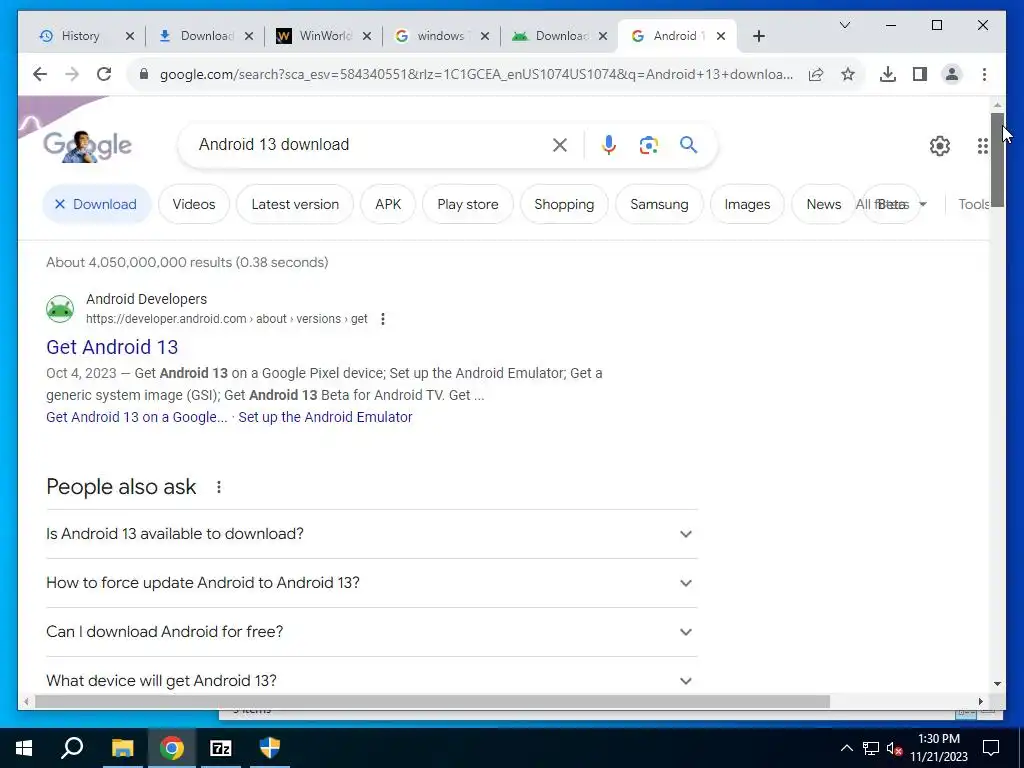The height and width of the screenshot is (768, 1024).
Task: Open Get Android 13 on a Google sitelink
Action: 136,417
